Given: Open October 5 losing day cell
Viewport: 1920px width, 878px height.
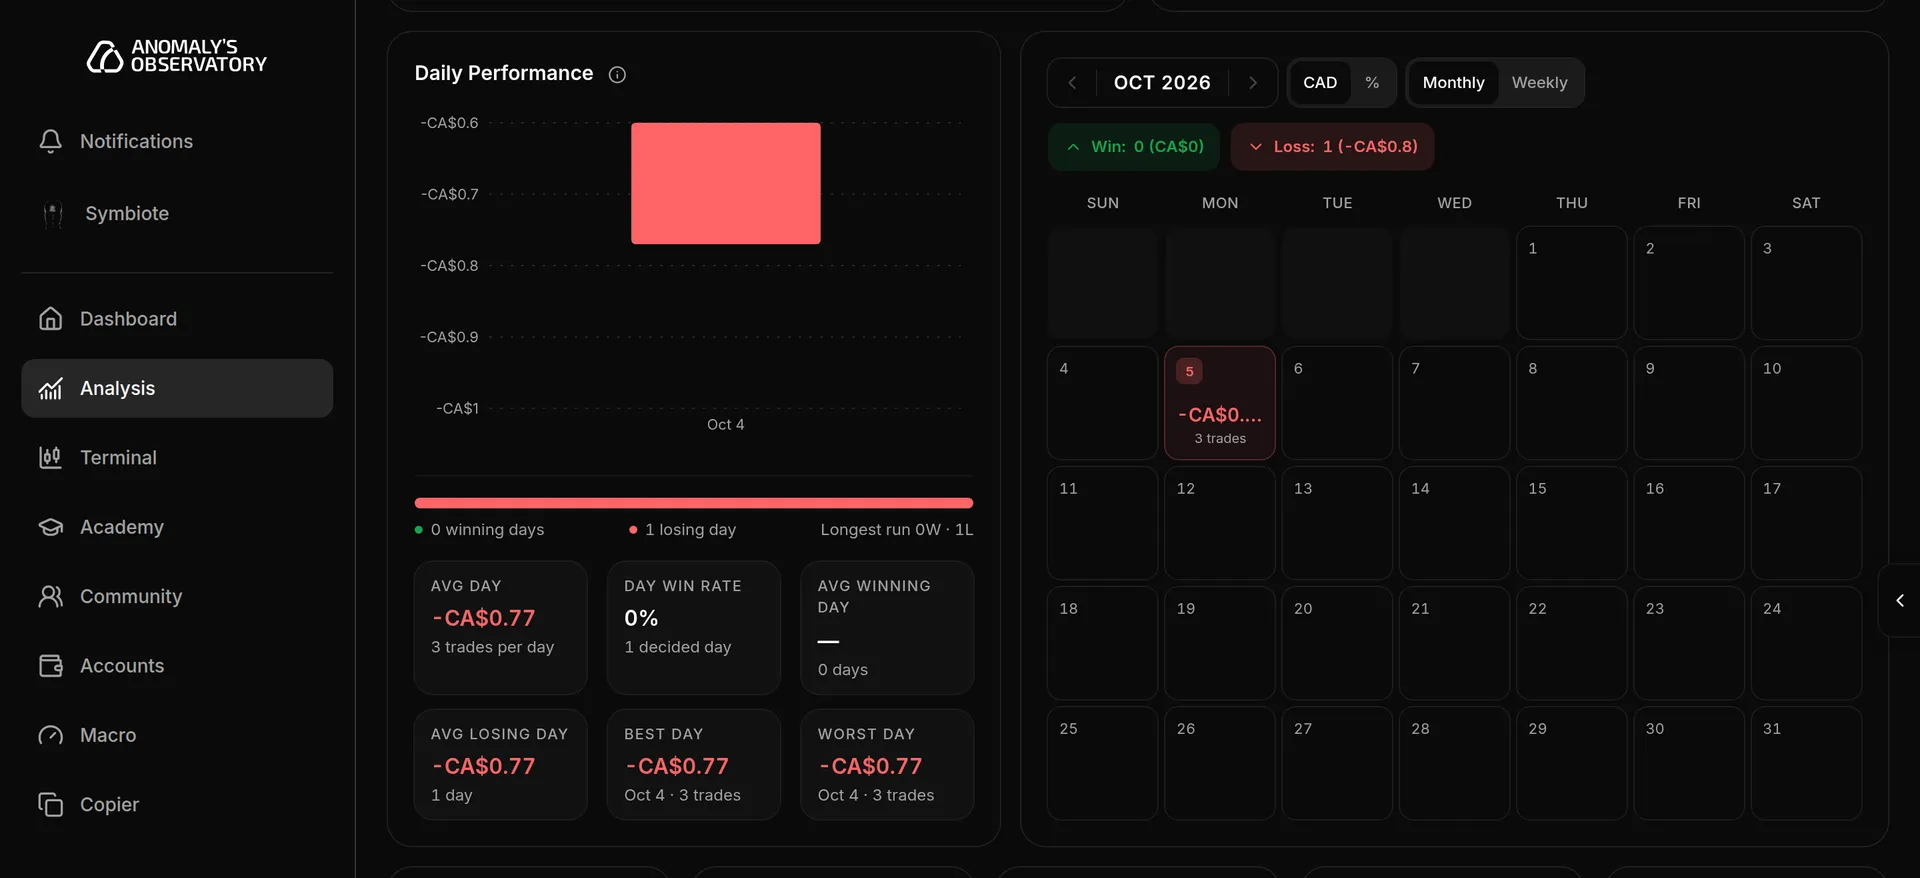Looking at the screenshot, I should point(1220,403).
